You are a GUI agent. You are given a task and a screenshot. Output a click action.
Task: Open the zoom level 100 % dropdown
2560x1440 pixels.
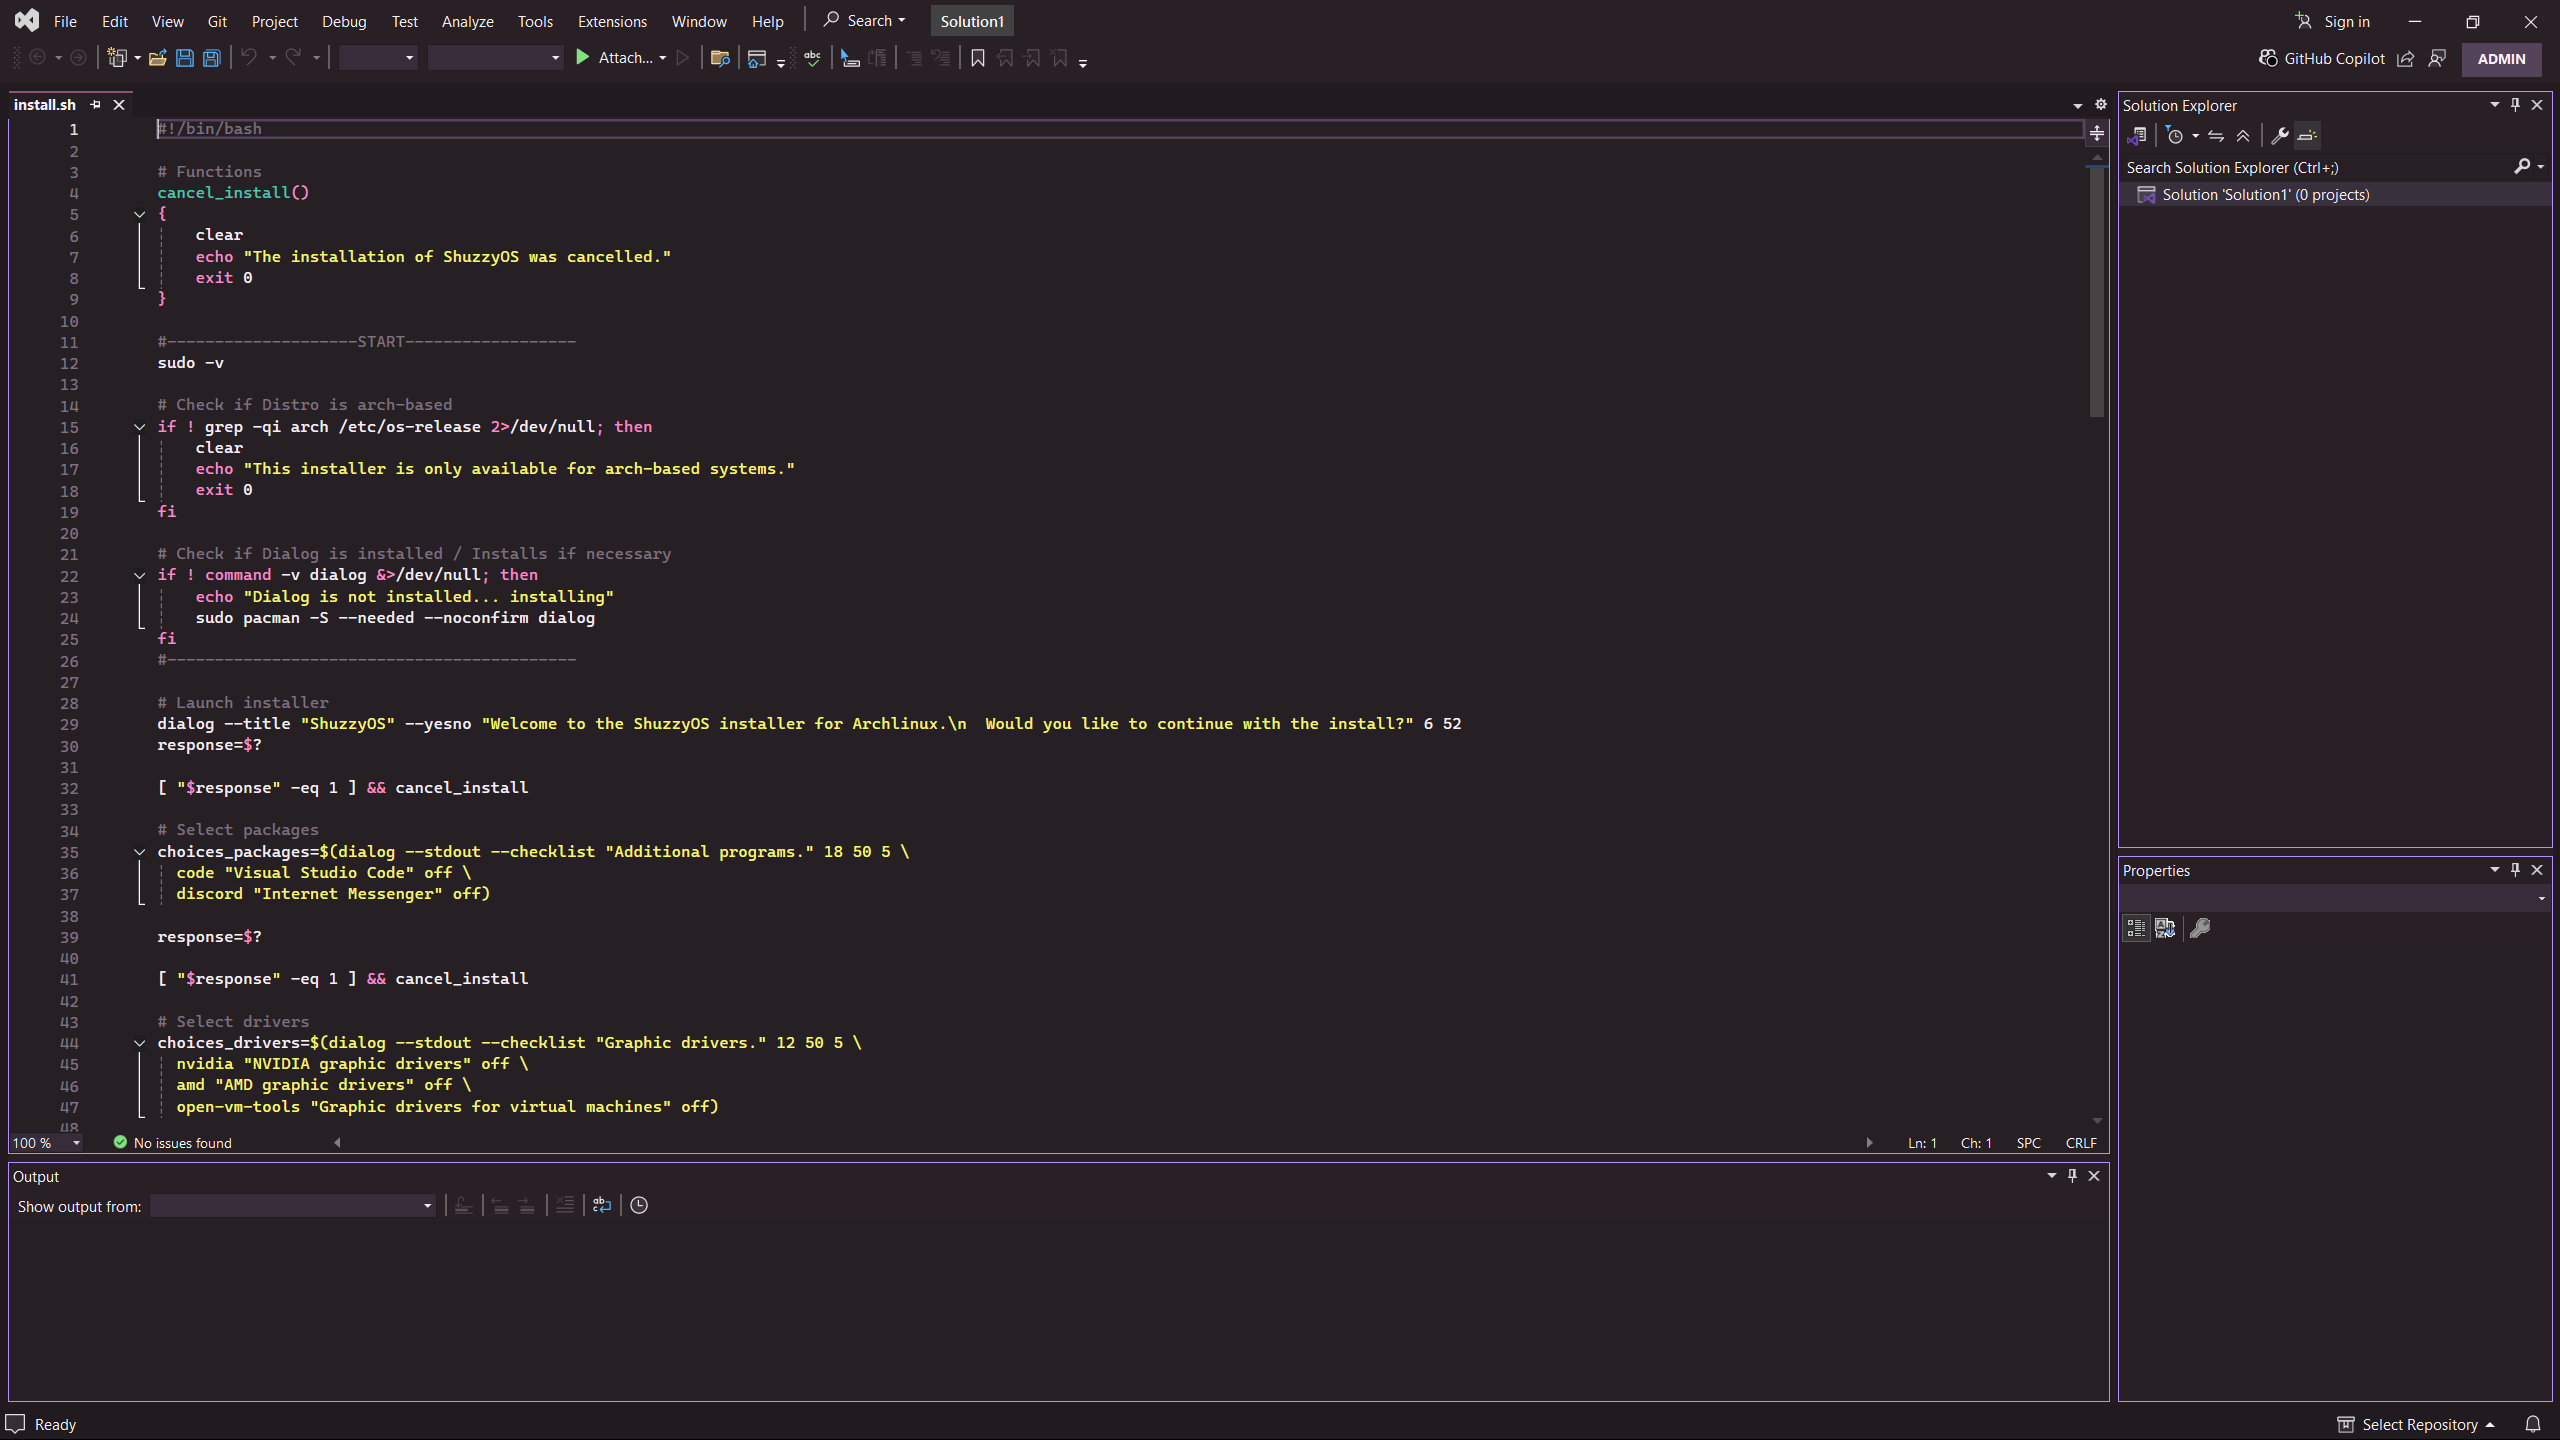coord(47,1143)
